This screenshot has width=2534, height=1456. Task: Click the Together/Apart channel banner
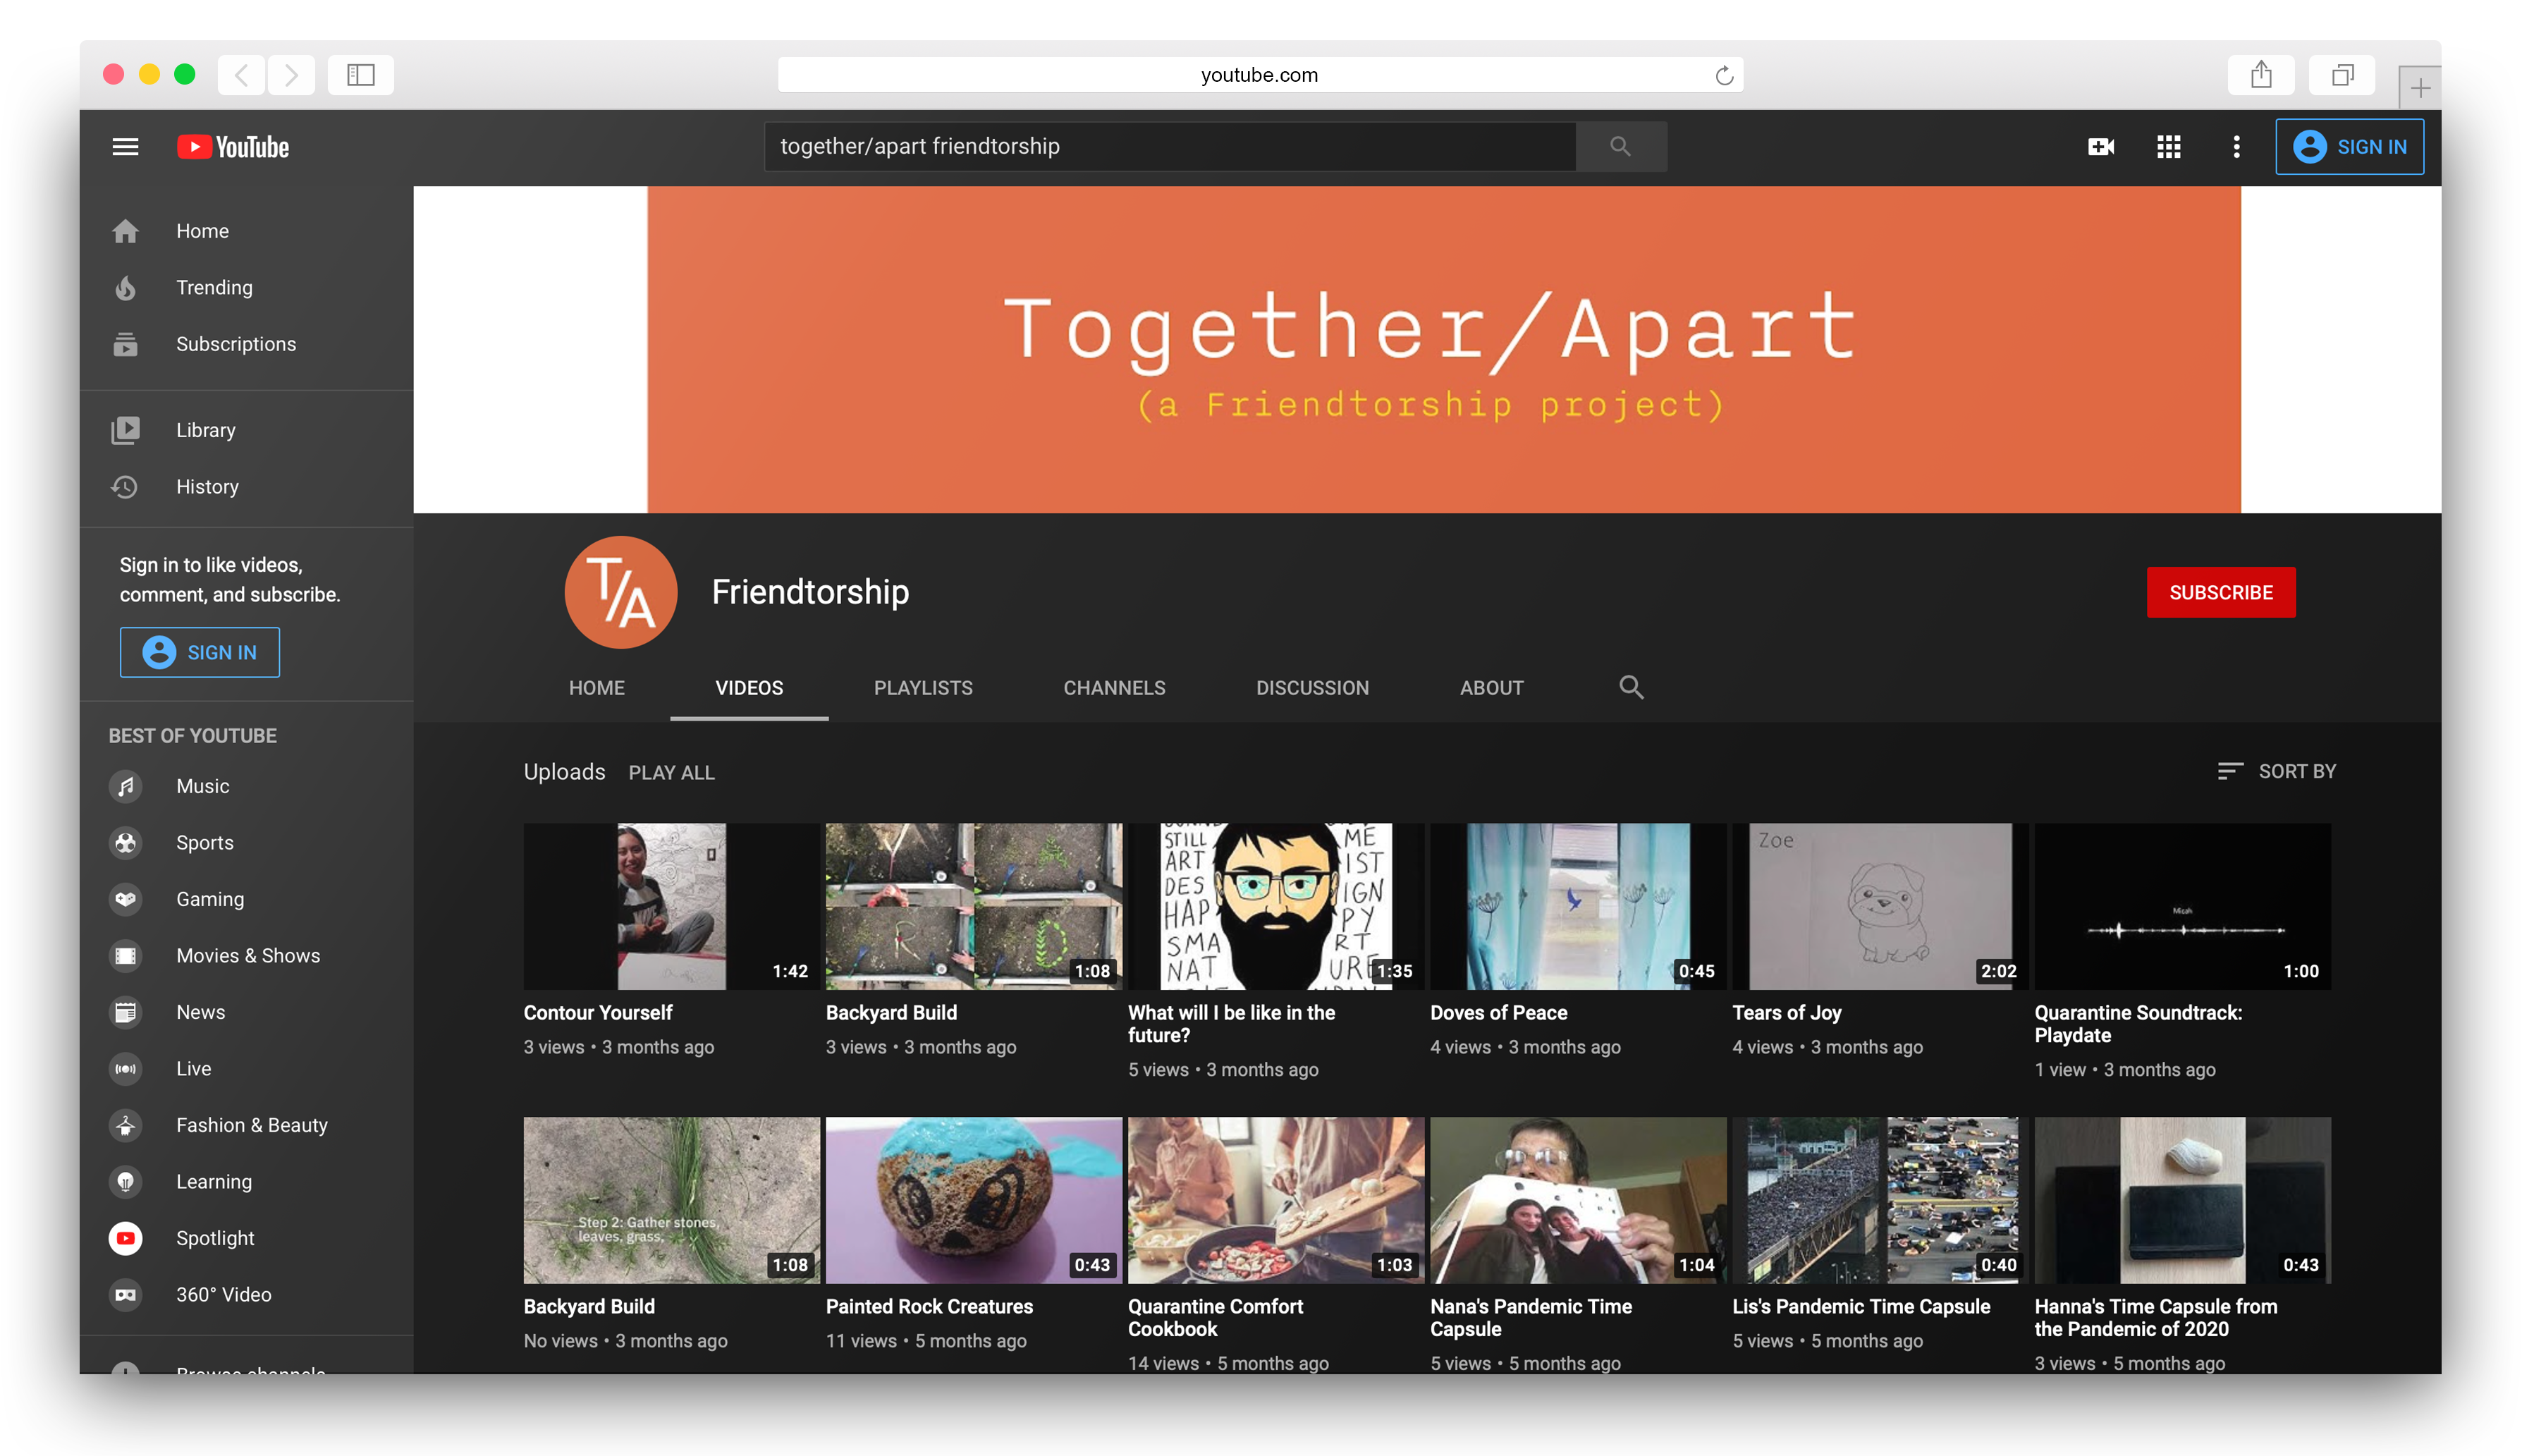1427,349
